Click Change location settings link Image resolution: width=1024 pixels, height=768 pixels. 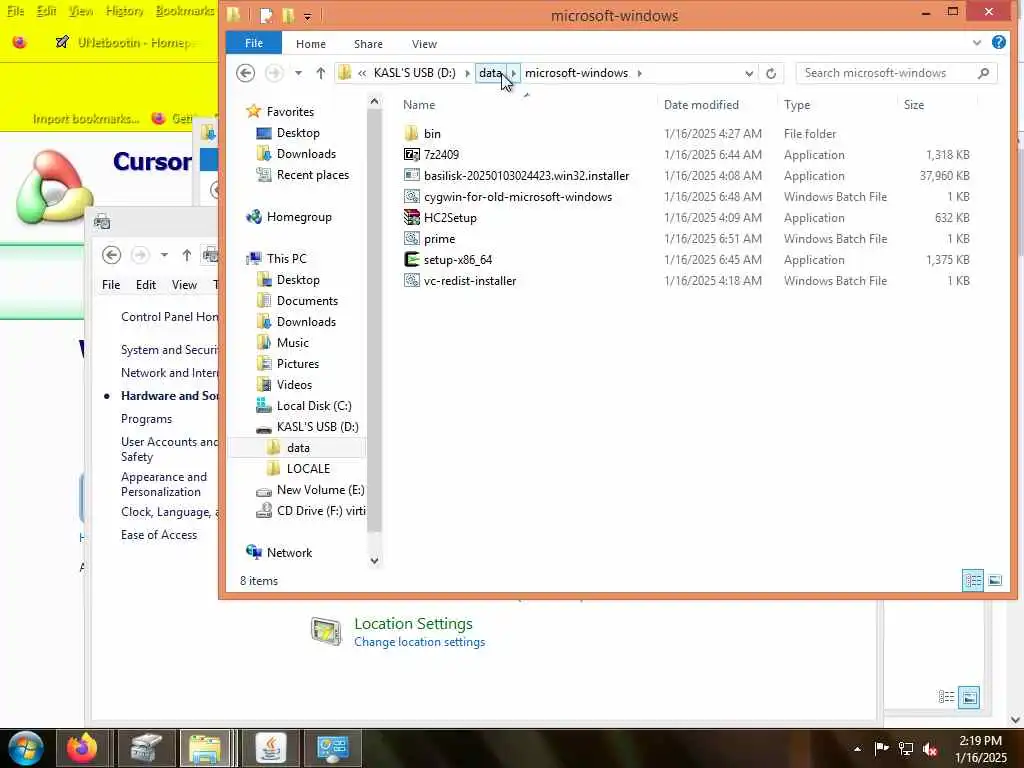tap(419, 642)
